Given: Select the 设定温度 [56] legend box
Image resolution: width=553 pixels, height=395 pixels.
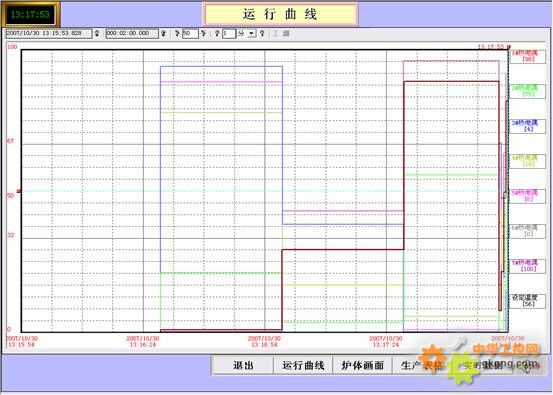Looking at the screenshot, I should (x=527, y=301).
